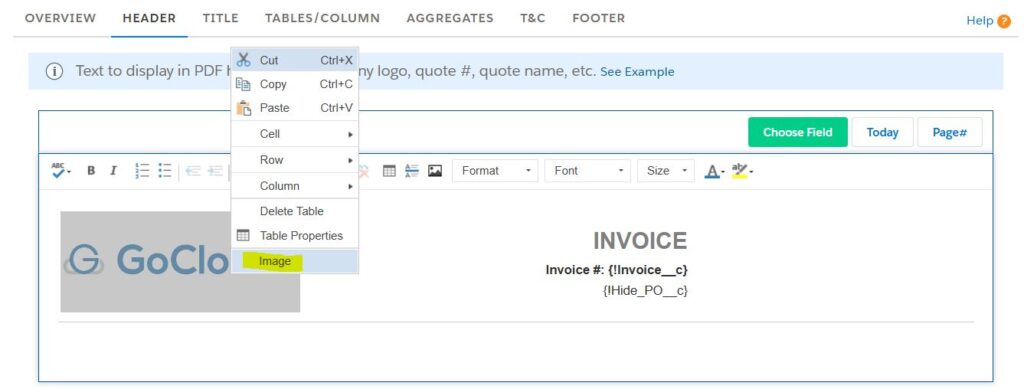Choose Cut from the context menu

coord(295,60)
